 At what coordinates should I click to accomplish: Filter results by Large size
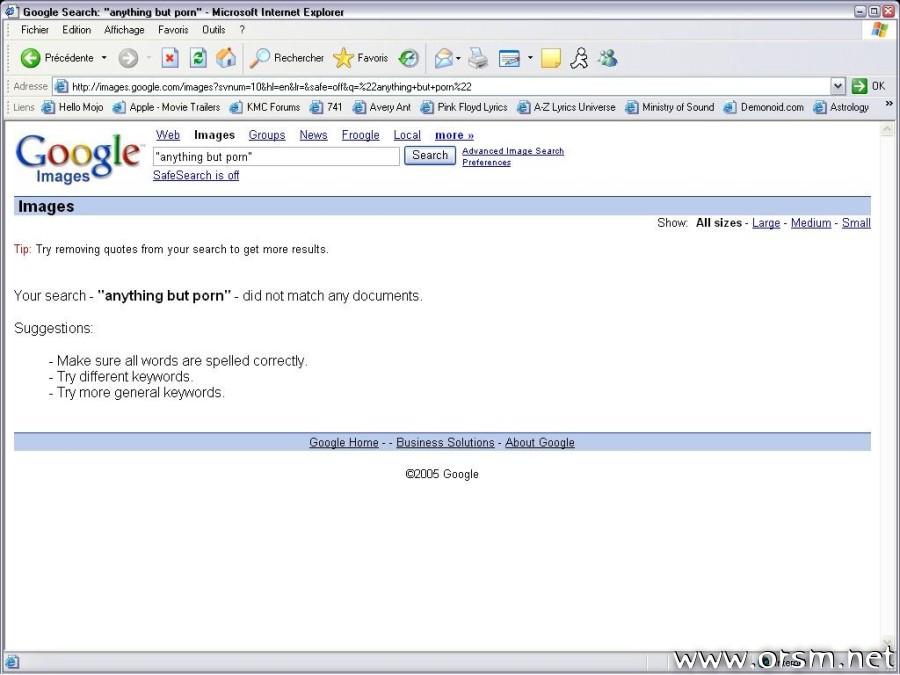766,223
